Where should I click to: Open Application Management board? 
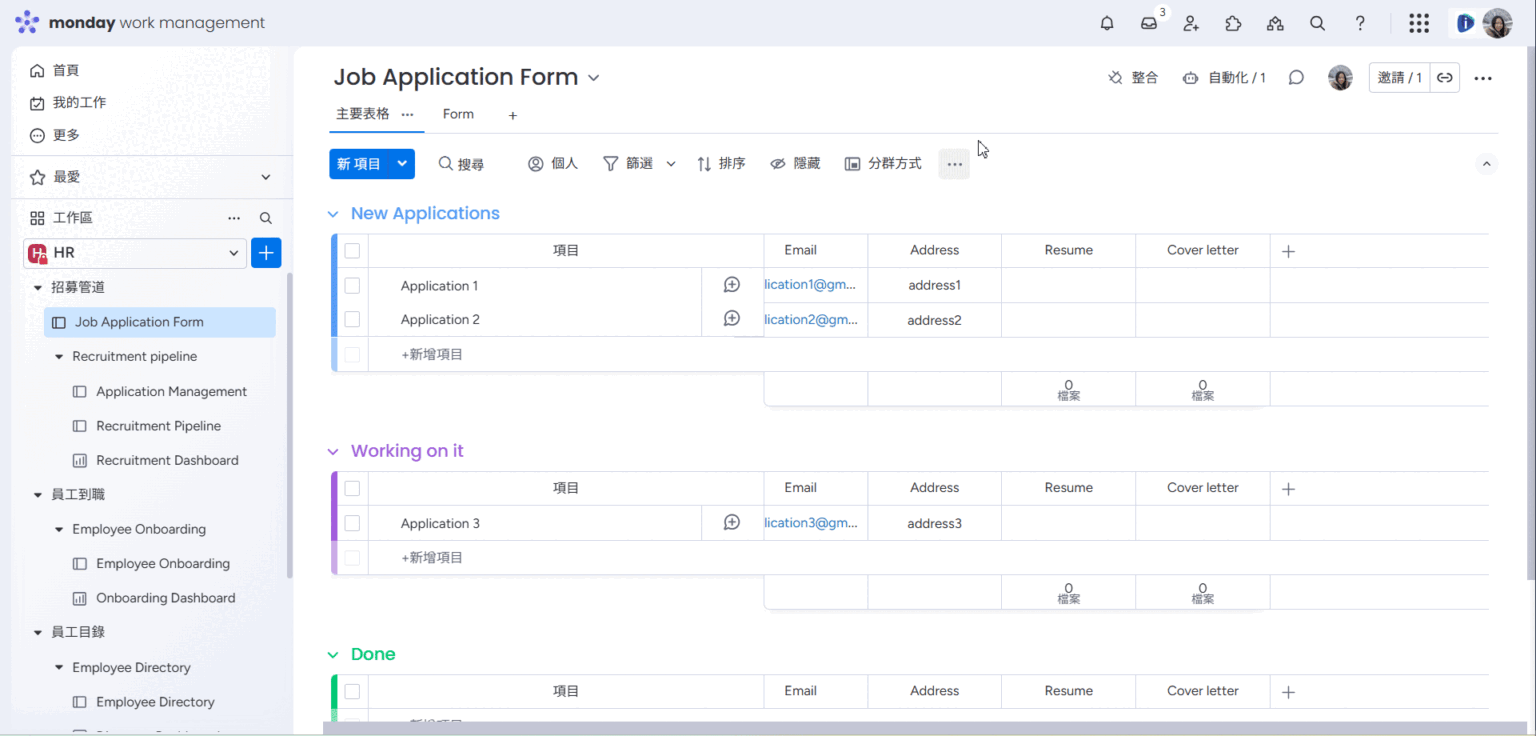(171, 392)
